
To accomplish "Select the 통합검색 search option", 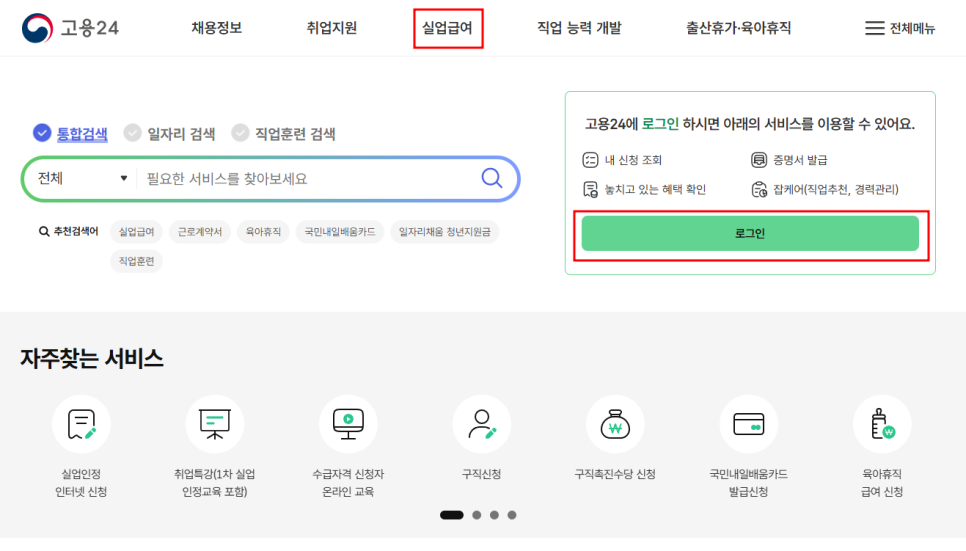I will coord(70,133).
